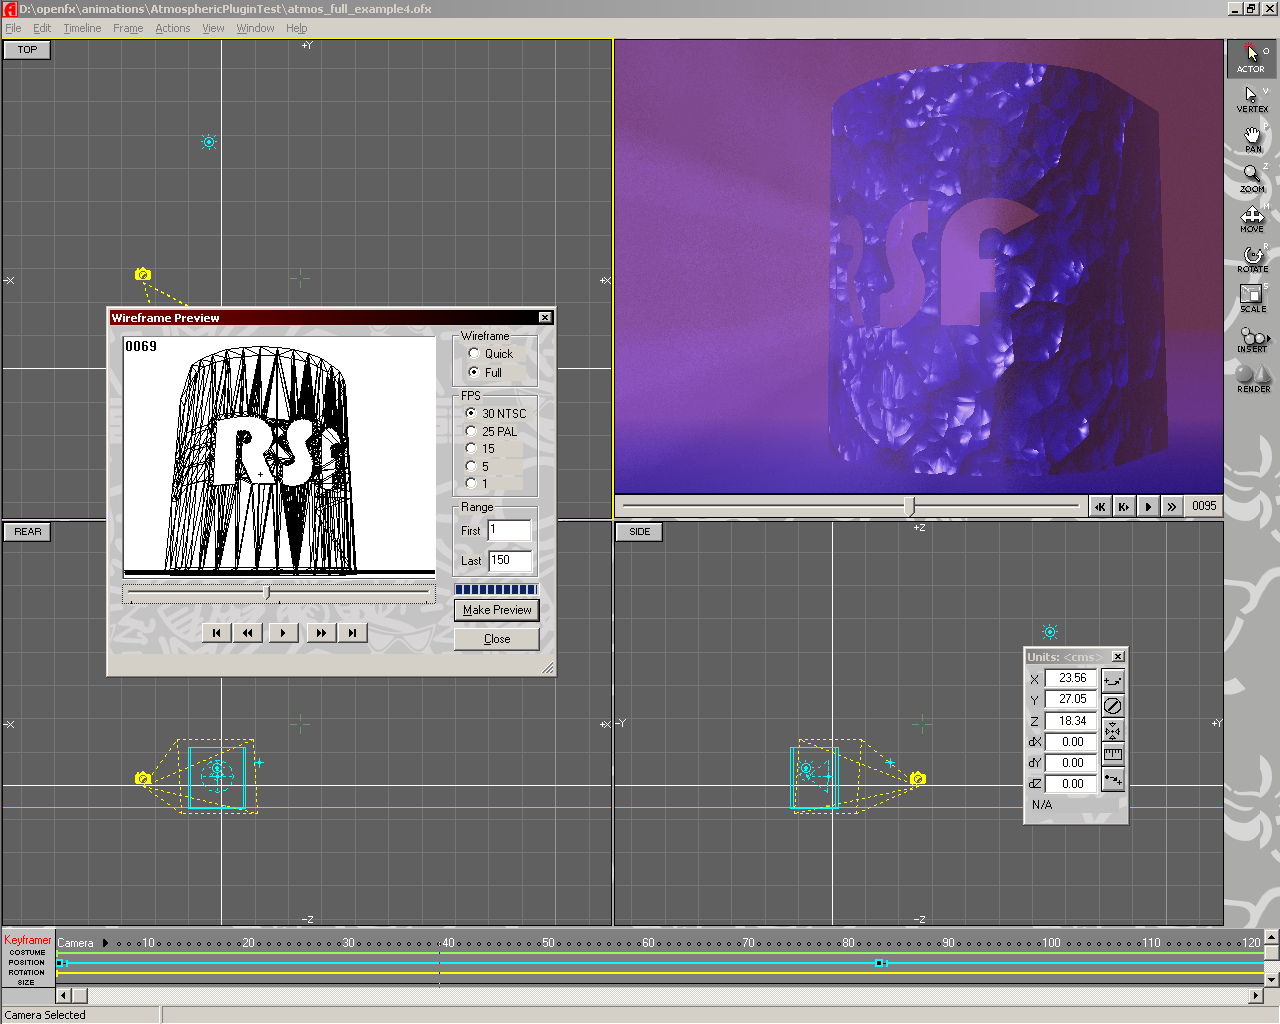
Task: Click the Last range input field
Action: pyautogui.click(x=510, y=561)
